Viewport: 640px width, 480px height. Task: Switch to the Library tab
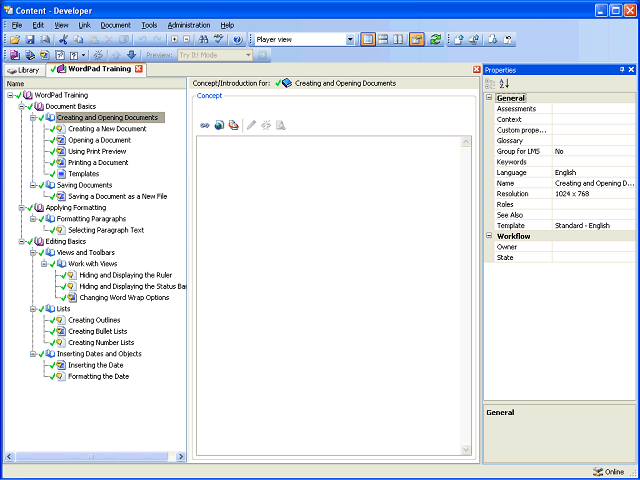point(24,70)
